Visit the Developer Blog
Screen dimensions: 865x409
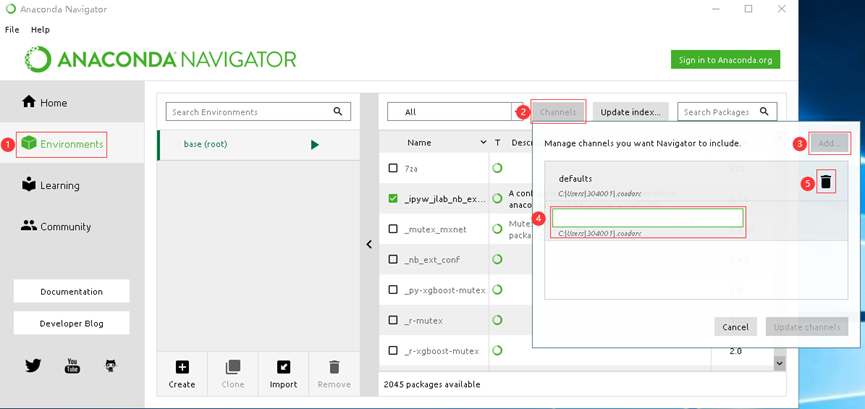pos(72,323)
